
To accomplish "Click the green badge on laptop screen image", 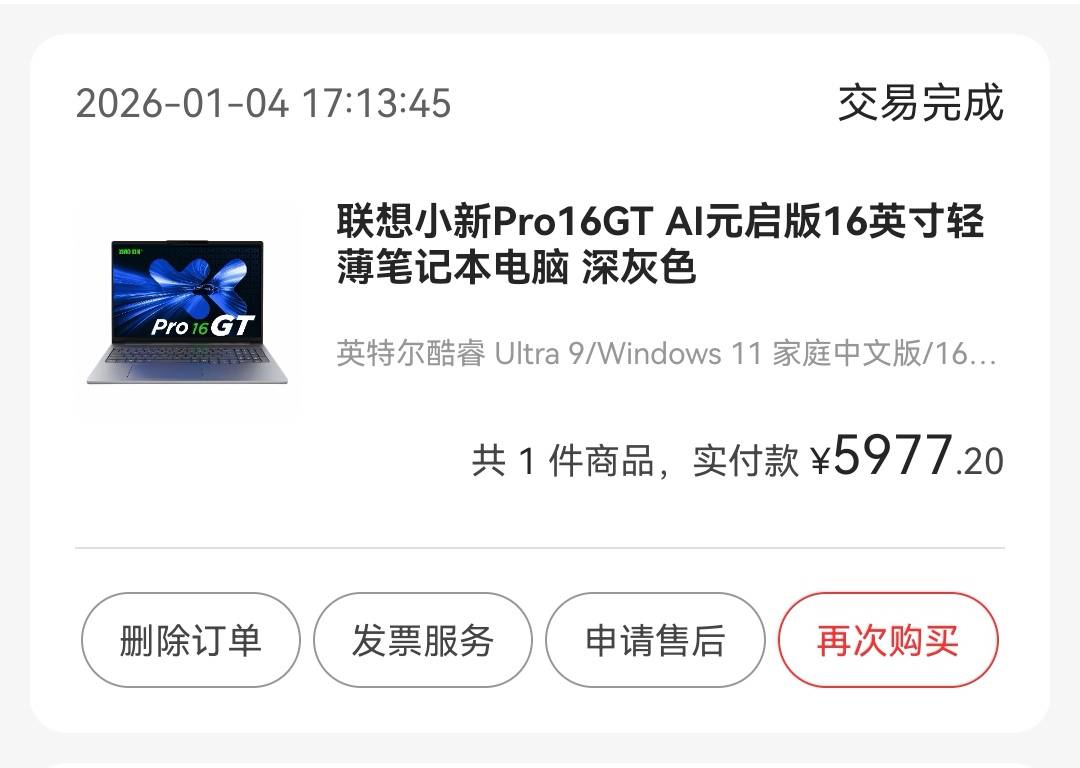I will 130,249.
